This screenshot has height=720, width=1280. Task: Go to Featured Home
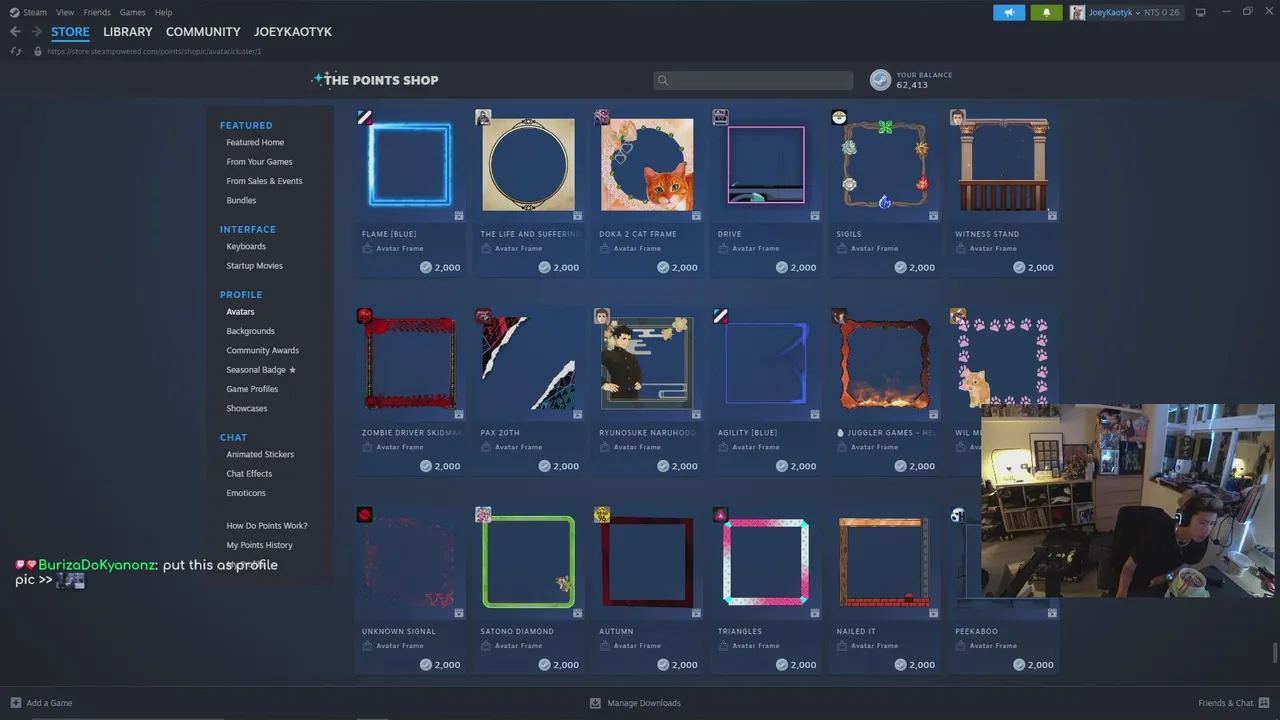(x=255, y=142)
